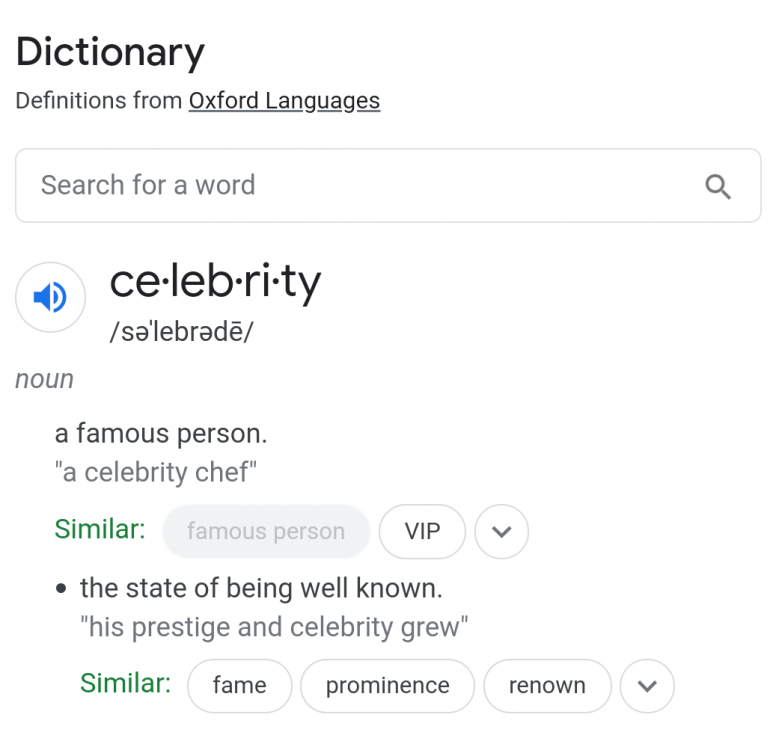Open the Oxford Languages link
779x750 pixels.
pos(284,101)
